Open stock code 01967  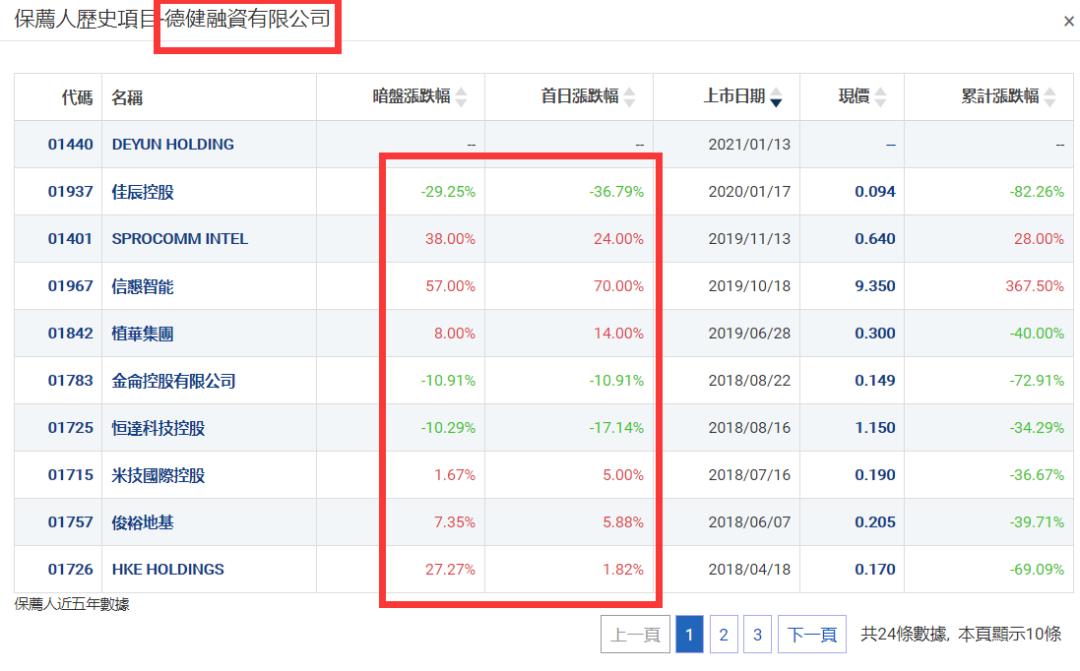70,286
